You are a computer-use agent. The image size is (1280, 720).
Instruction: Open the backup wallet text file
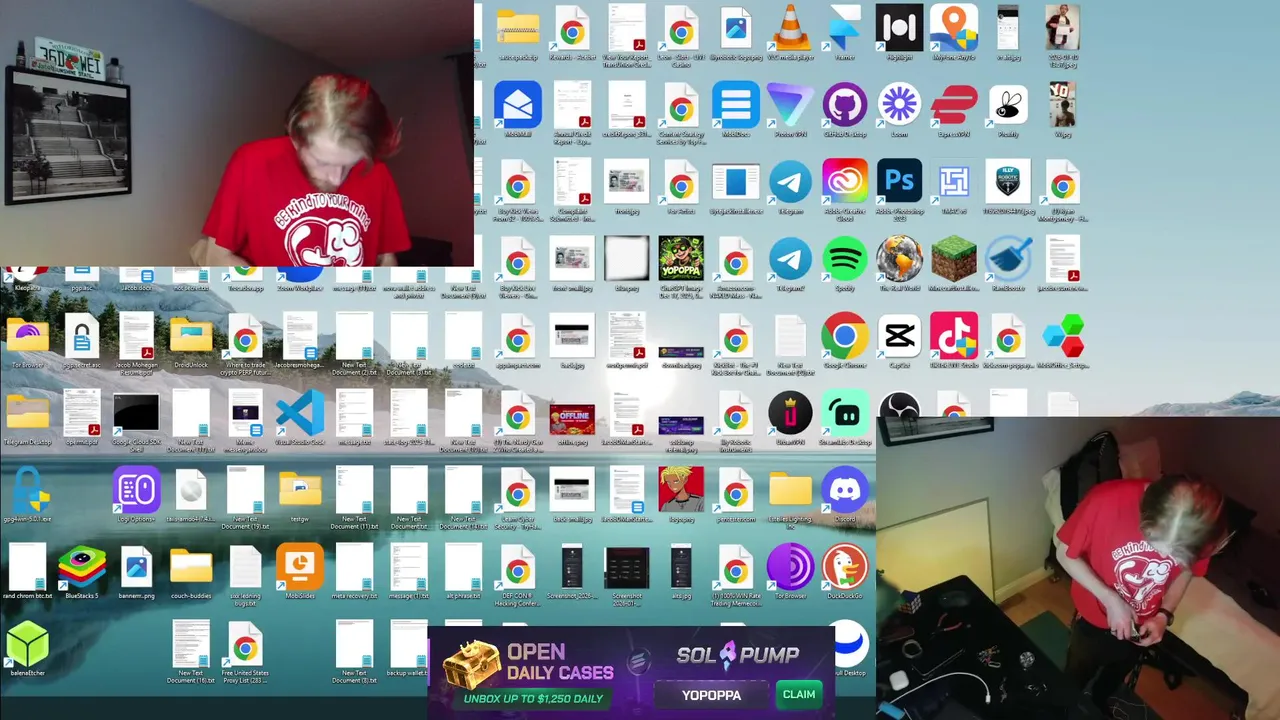pyautogui.click(x=409, y=645)
